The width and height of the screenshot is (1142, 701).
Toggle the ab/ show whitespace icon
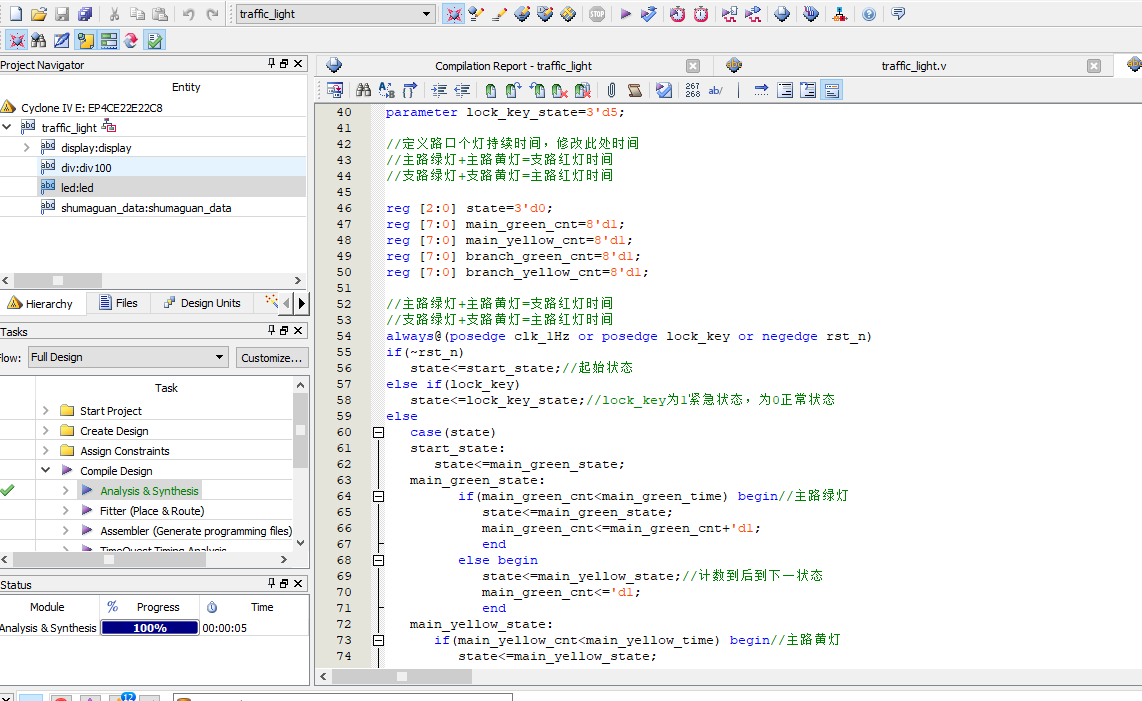pyautogui.click(x=716, y=90)
